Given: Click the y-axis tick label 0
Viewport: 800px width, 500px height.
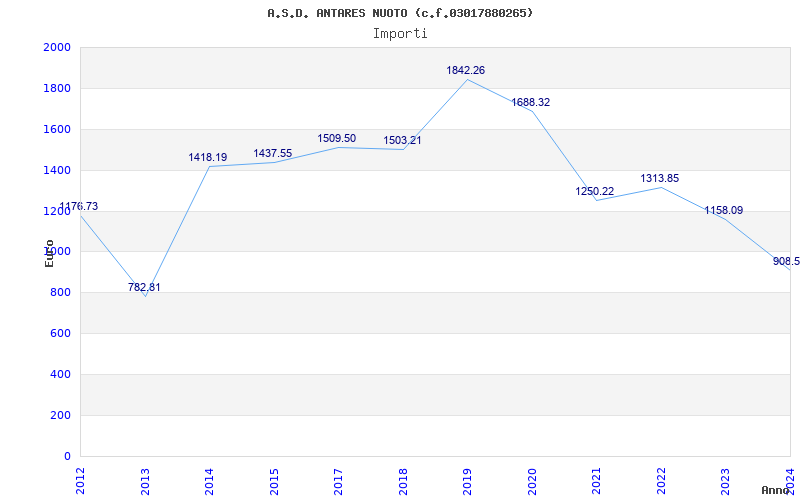Looking at the screenshot, I should click(67, 456).
